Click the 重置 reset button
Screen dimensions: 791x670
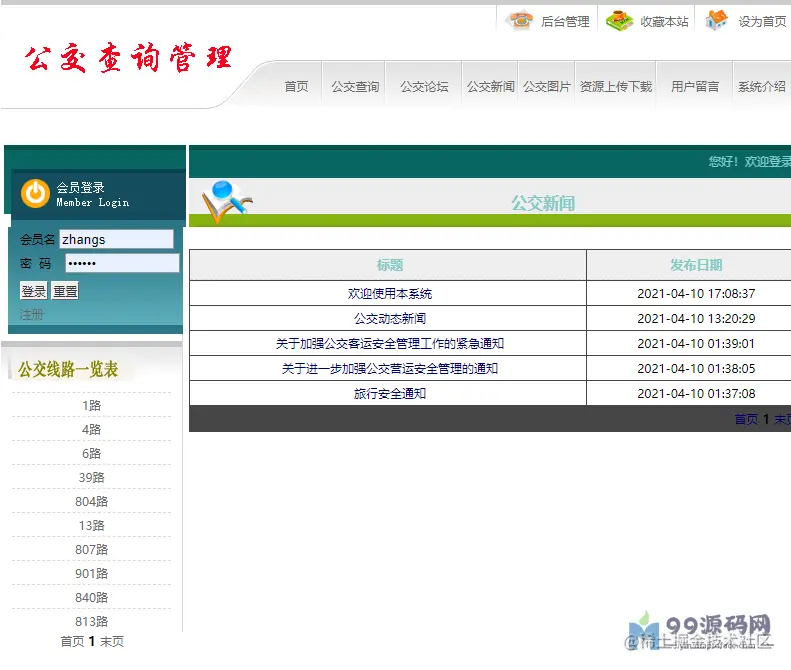(65, 291)
